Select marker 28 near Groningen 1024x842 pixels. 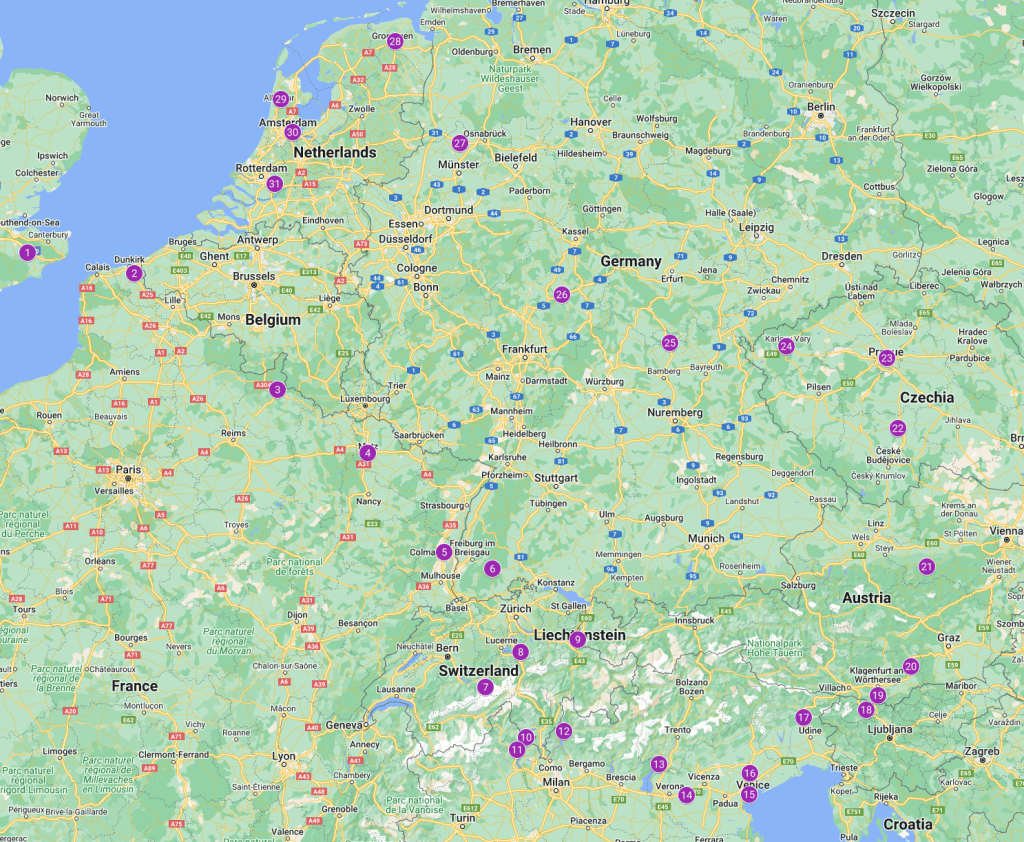(x=395, y=41)
